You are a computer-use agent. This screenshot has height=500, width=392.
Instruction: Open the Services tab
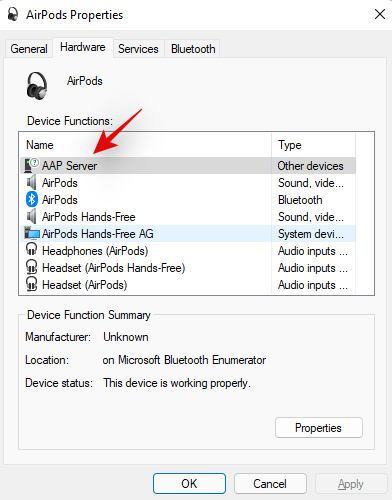(138, 49)
